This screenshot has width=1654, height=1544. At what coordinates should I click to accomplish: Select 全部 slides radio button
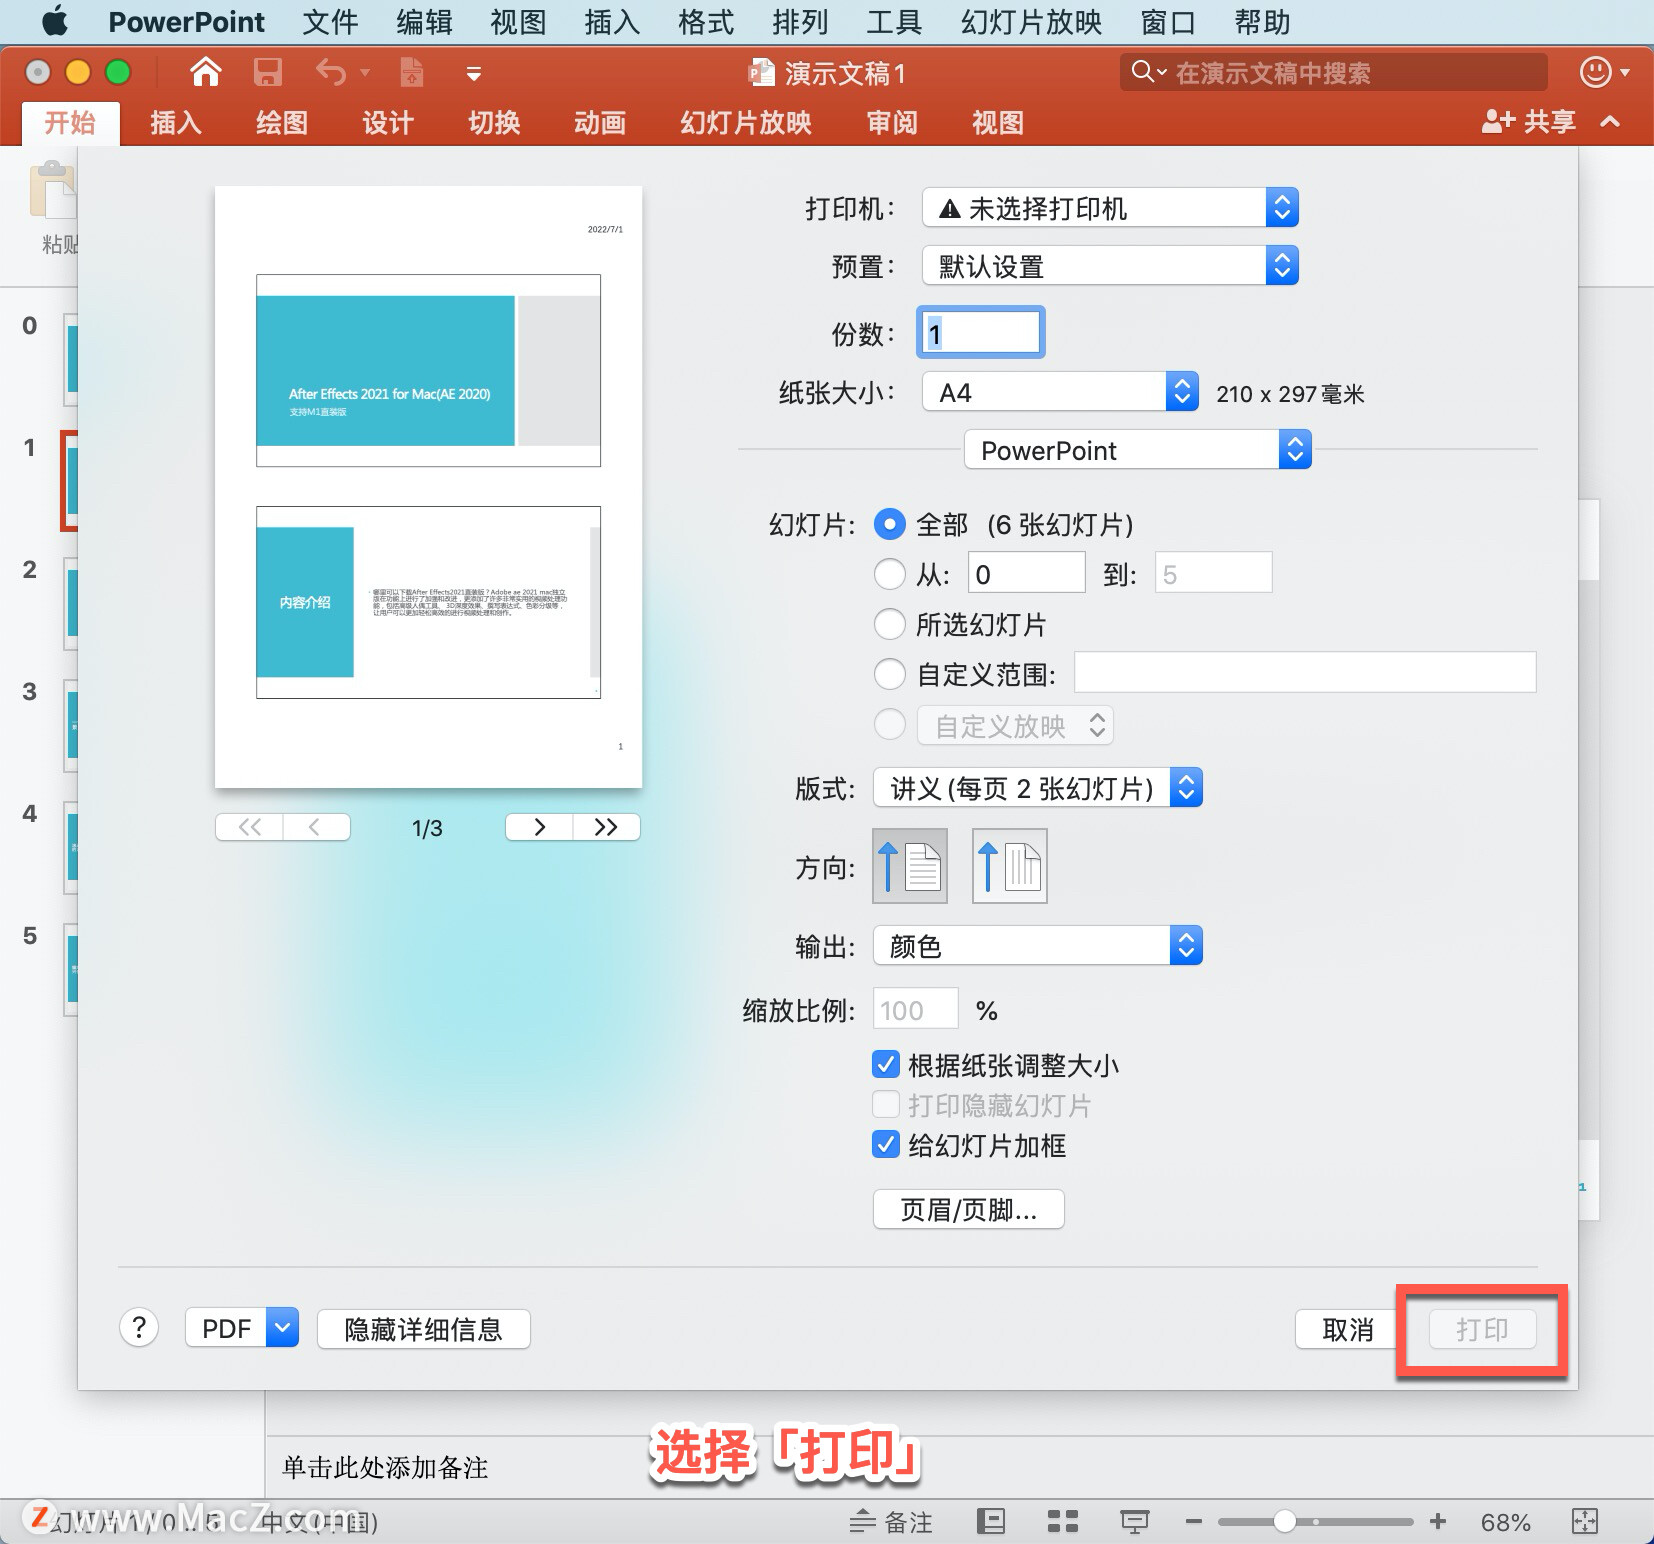tap(890, 524)
